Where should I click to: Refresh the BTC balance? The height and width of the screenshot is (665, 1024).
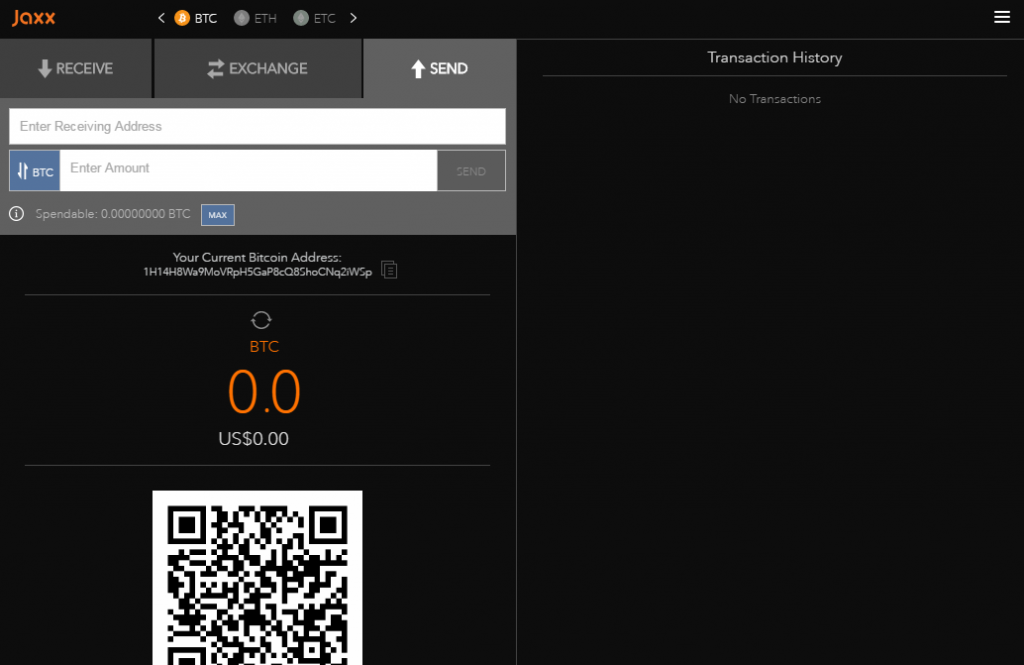(x=261, y=320)
